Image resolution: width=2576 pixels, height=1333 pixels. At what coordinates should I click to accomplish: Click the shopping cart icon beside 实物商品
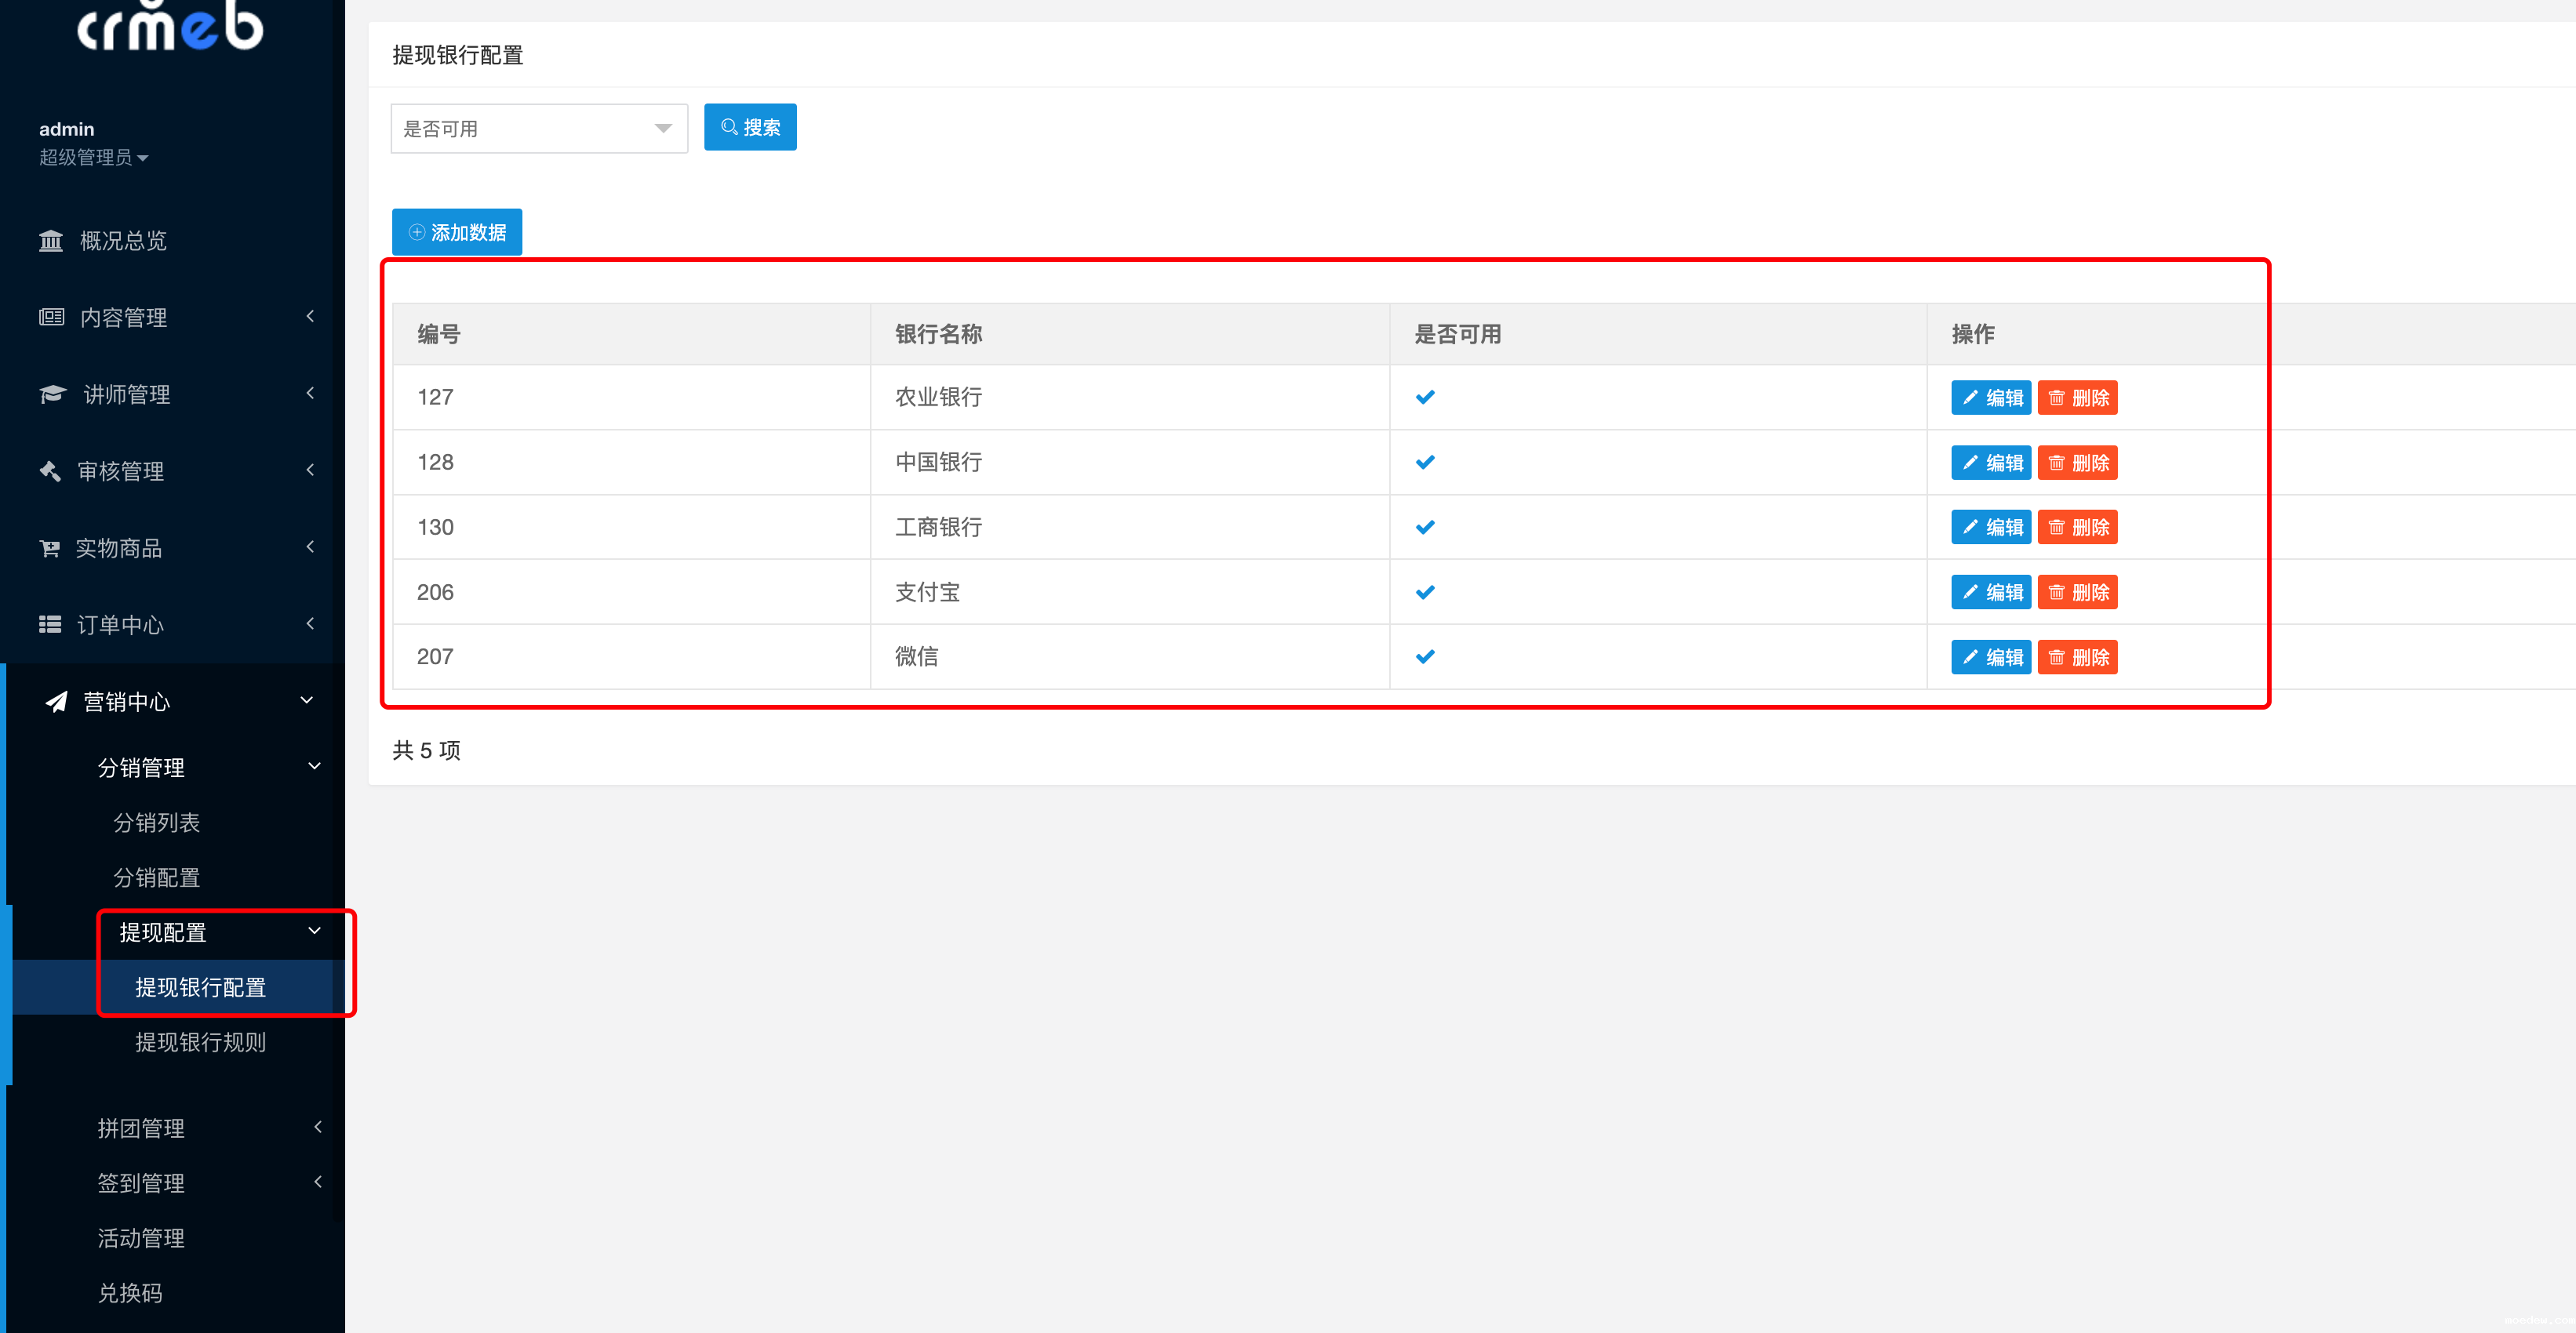(x=50, y=548)
